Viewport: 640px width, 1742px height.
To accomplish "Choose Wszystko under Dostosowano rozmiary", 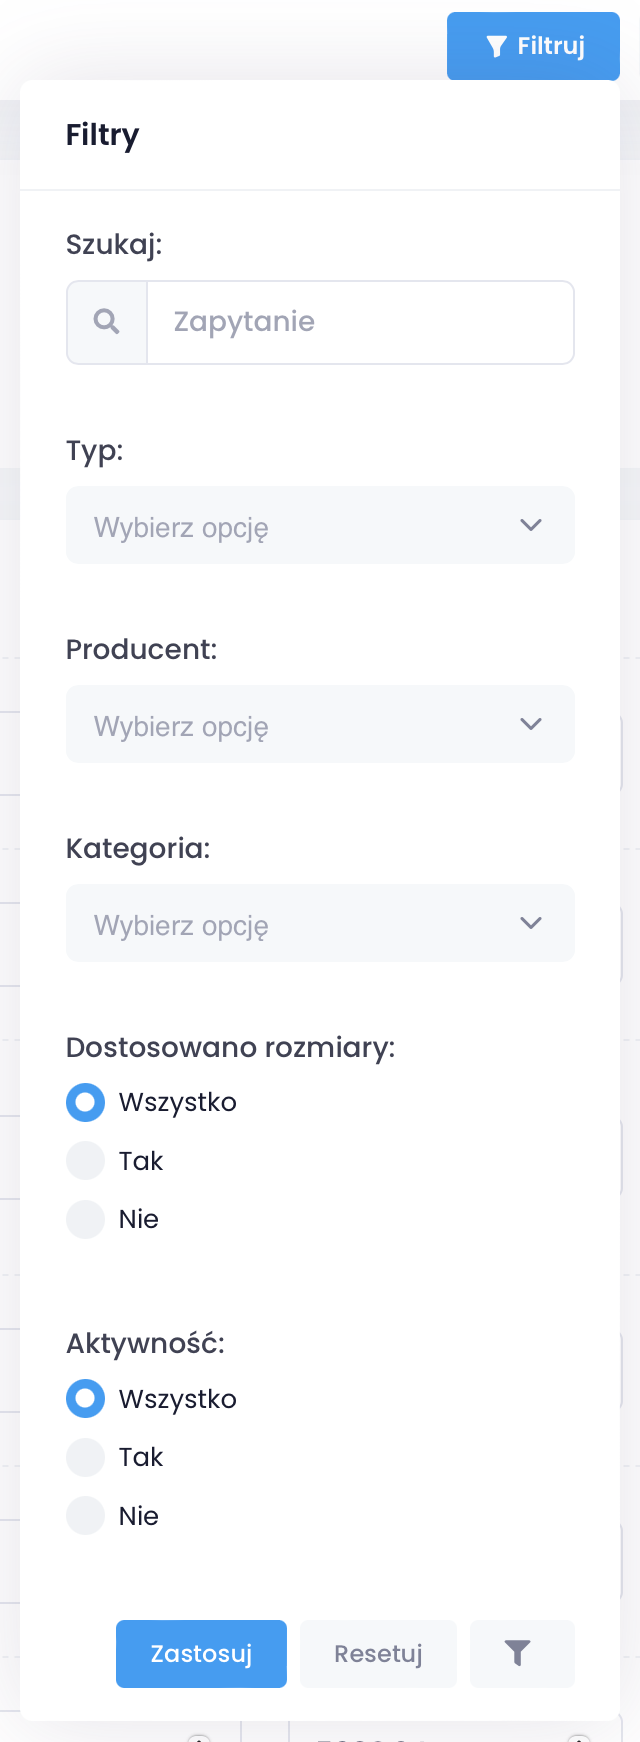I will (x=86, y=1103).
